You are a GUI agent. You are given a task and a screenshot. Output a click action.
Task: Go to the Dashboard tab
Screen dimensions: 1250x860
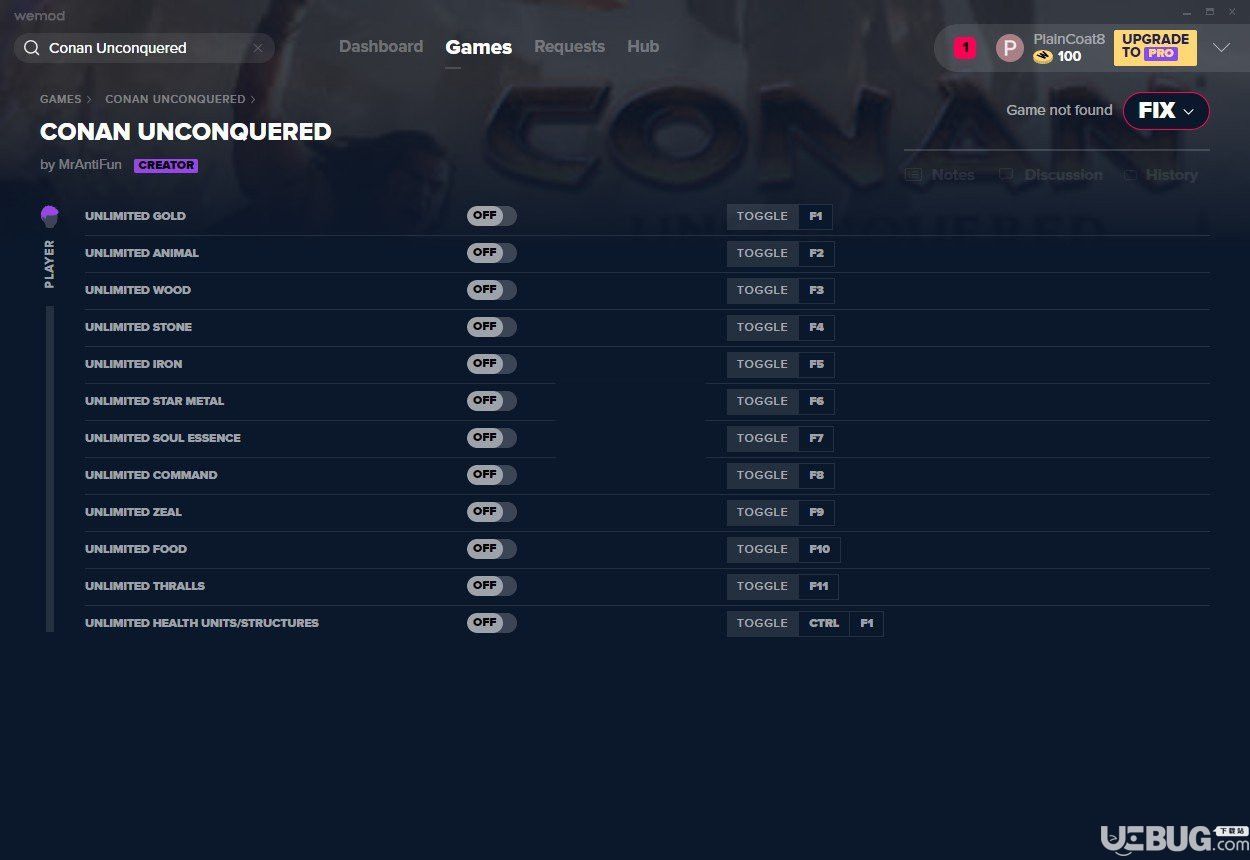point(381,47)
